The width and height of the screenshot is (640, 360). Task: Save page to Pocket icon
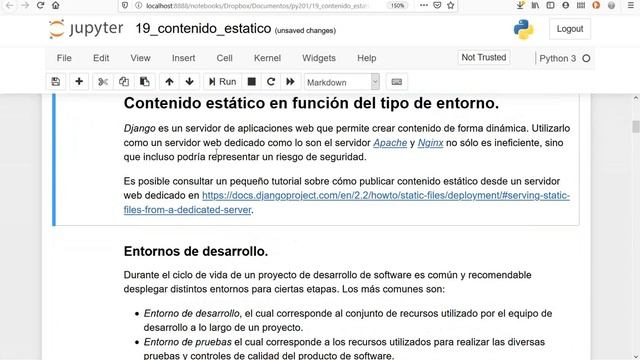pos(437,5)
